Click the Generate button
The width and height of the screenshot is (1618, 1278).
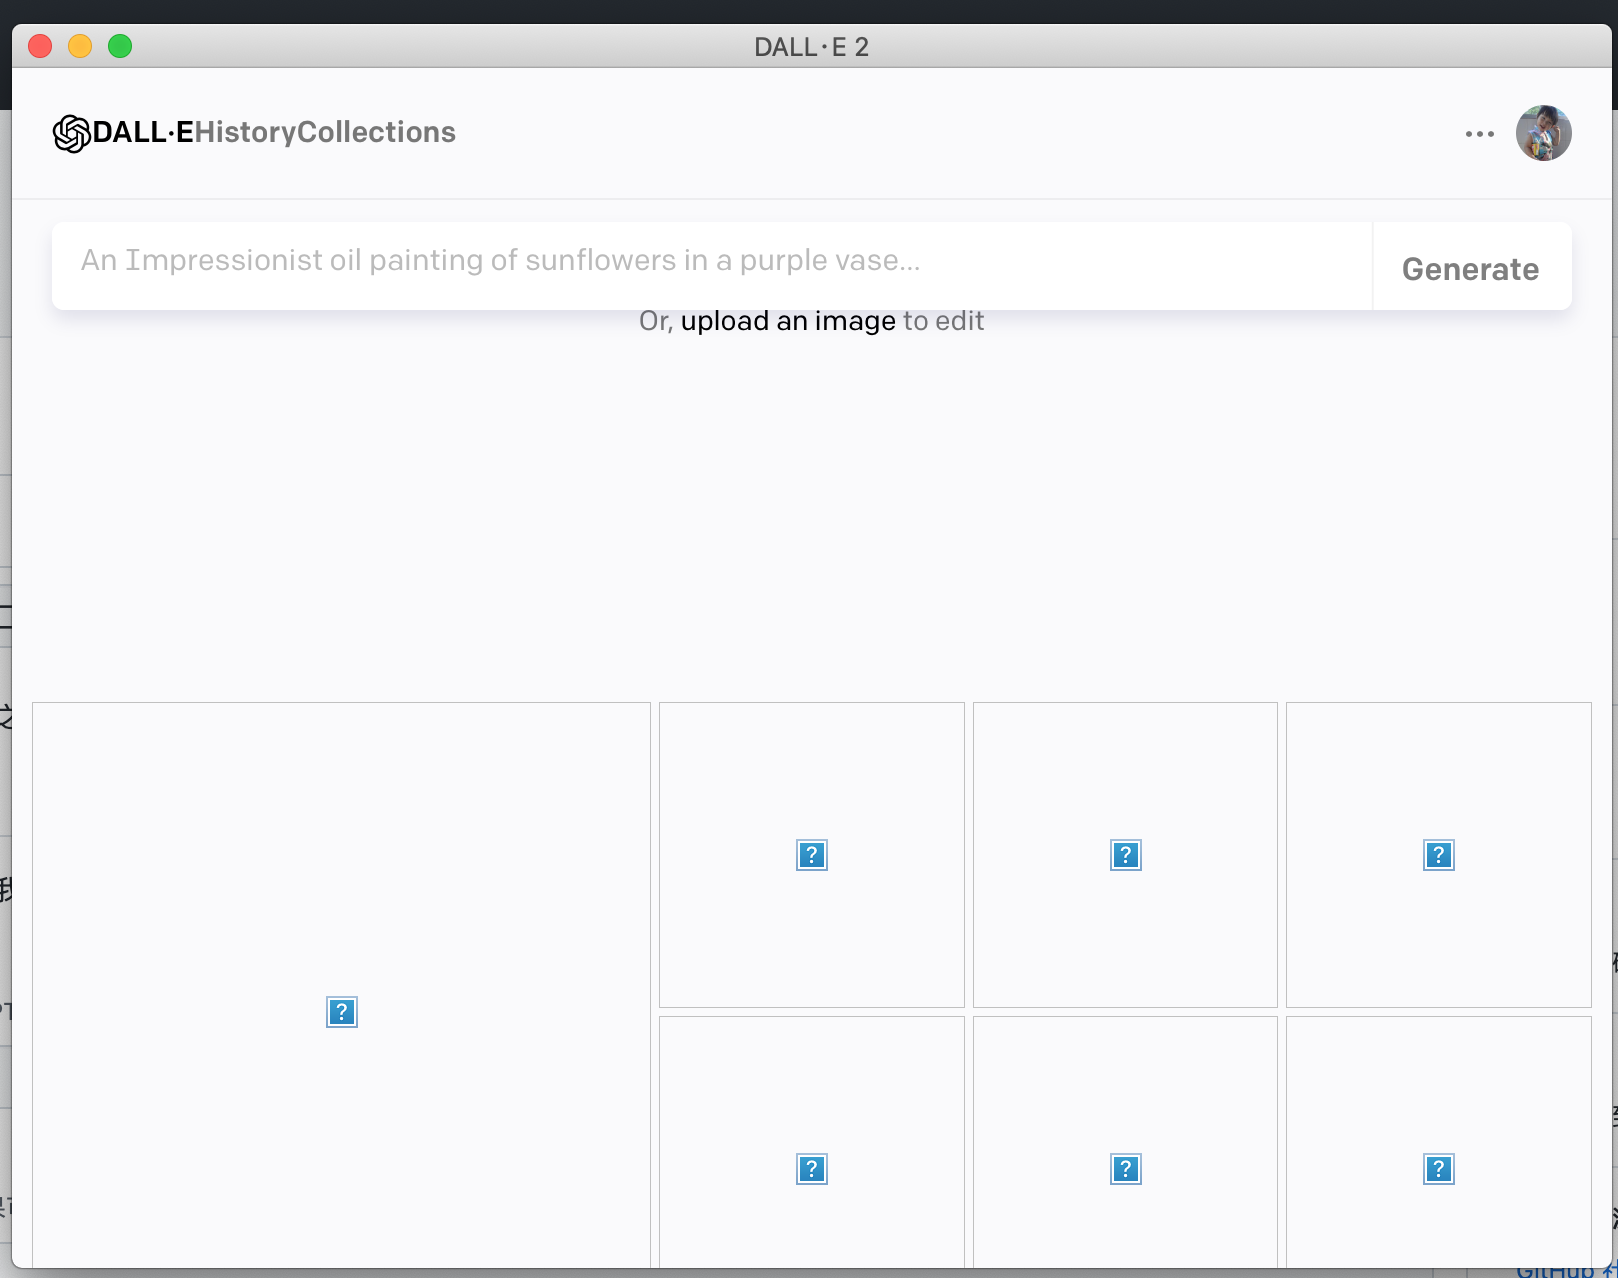1471,268
